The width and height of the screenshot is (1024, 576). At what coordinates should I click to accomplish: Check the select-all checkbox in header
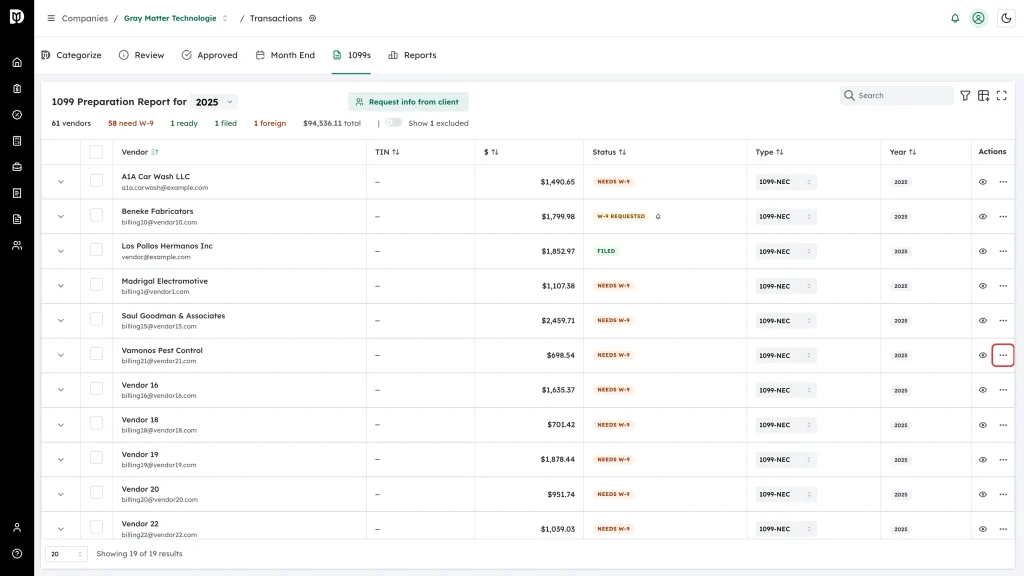[x=96, y=152]
